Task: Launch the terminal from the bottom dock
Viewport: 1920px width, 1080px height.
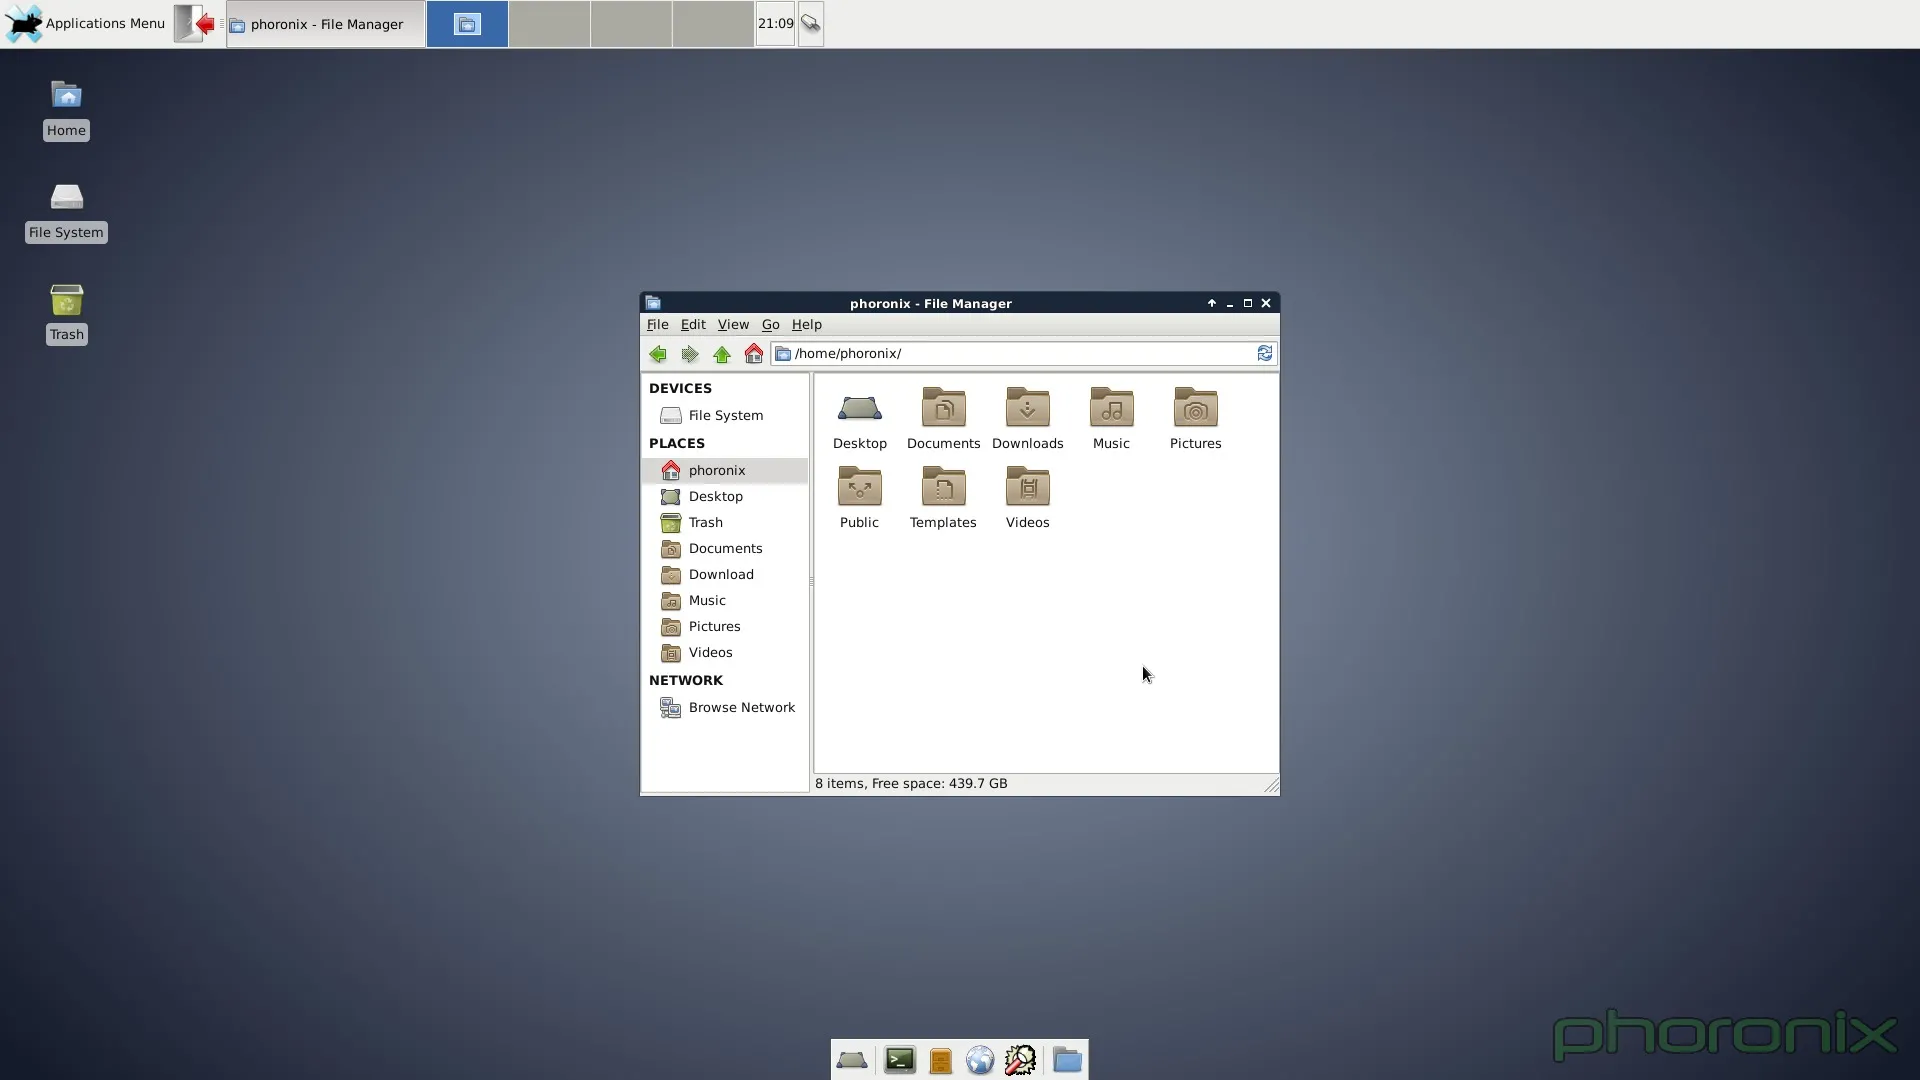Action: click(x=900, y=1060)
